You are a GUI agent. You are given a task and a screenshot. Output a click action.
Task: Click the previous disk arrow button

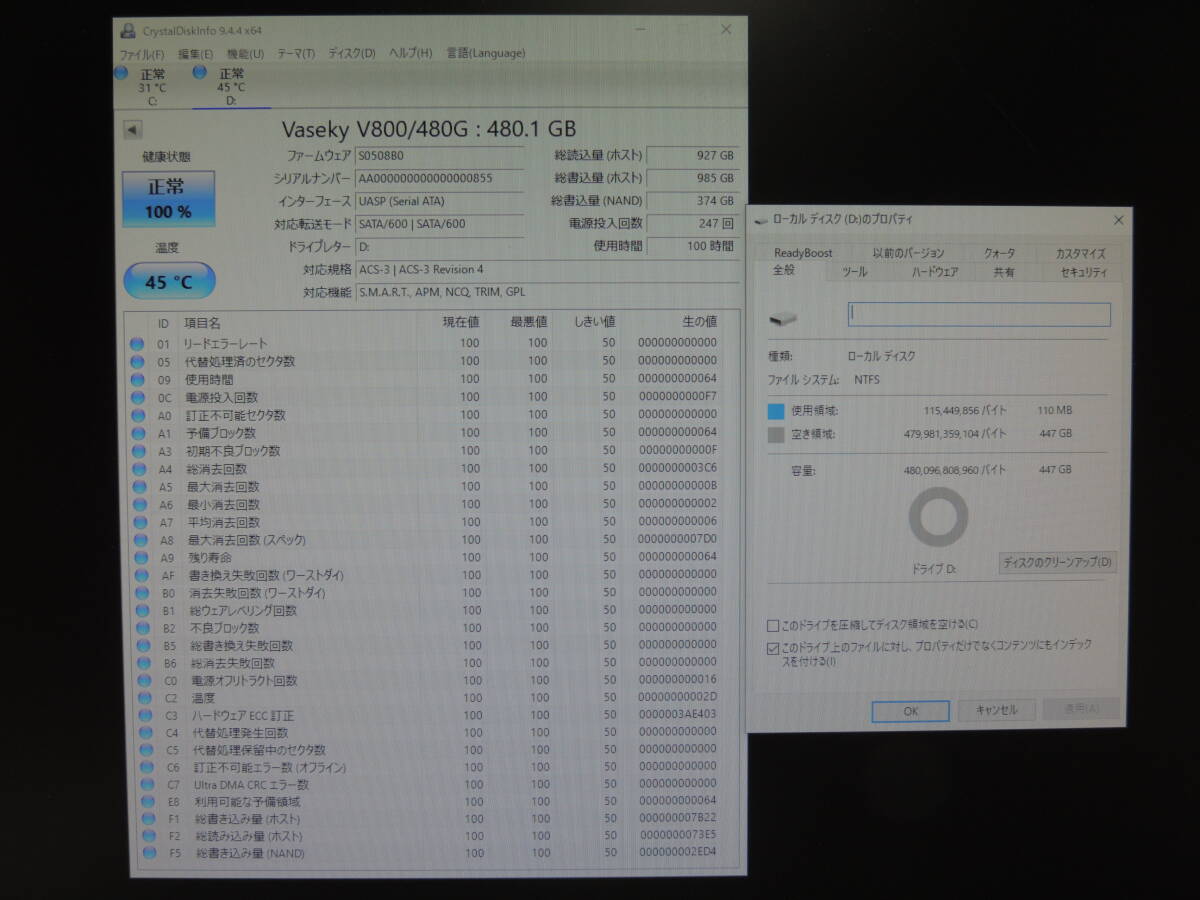coord(133,130)
